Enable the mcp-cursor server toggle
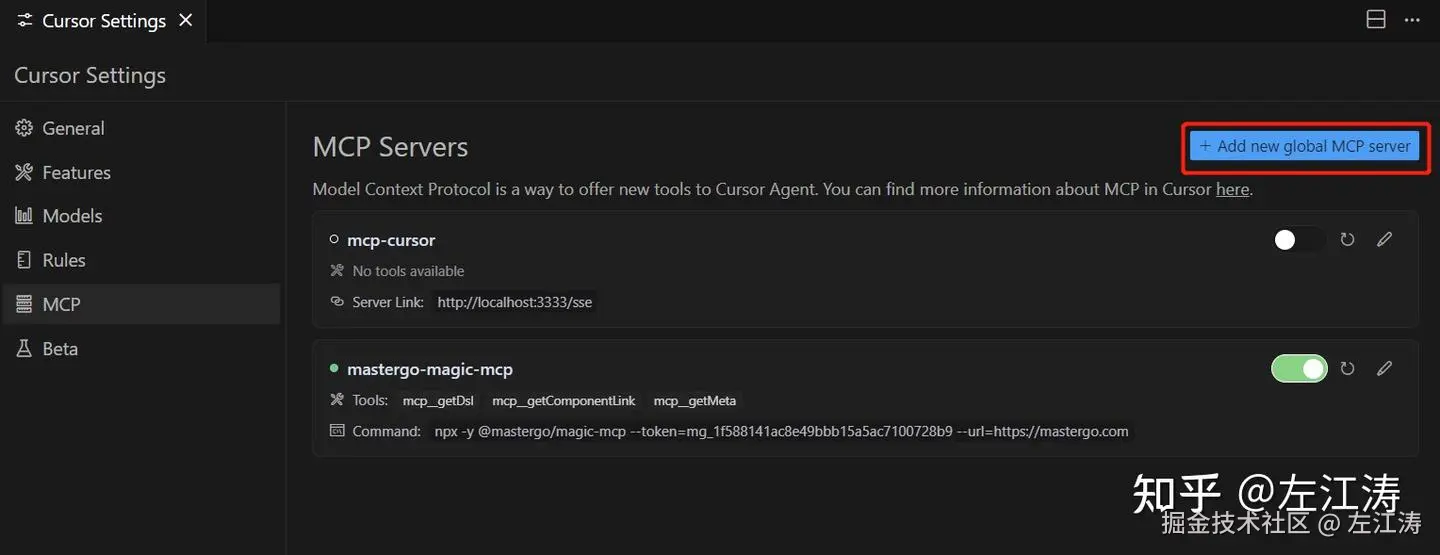Image resolution: width=1440 pixels, height=555 pixels. pyautogui.click(x=1298, y=240)
